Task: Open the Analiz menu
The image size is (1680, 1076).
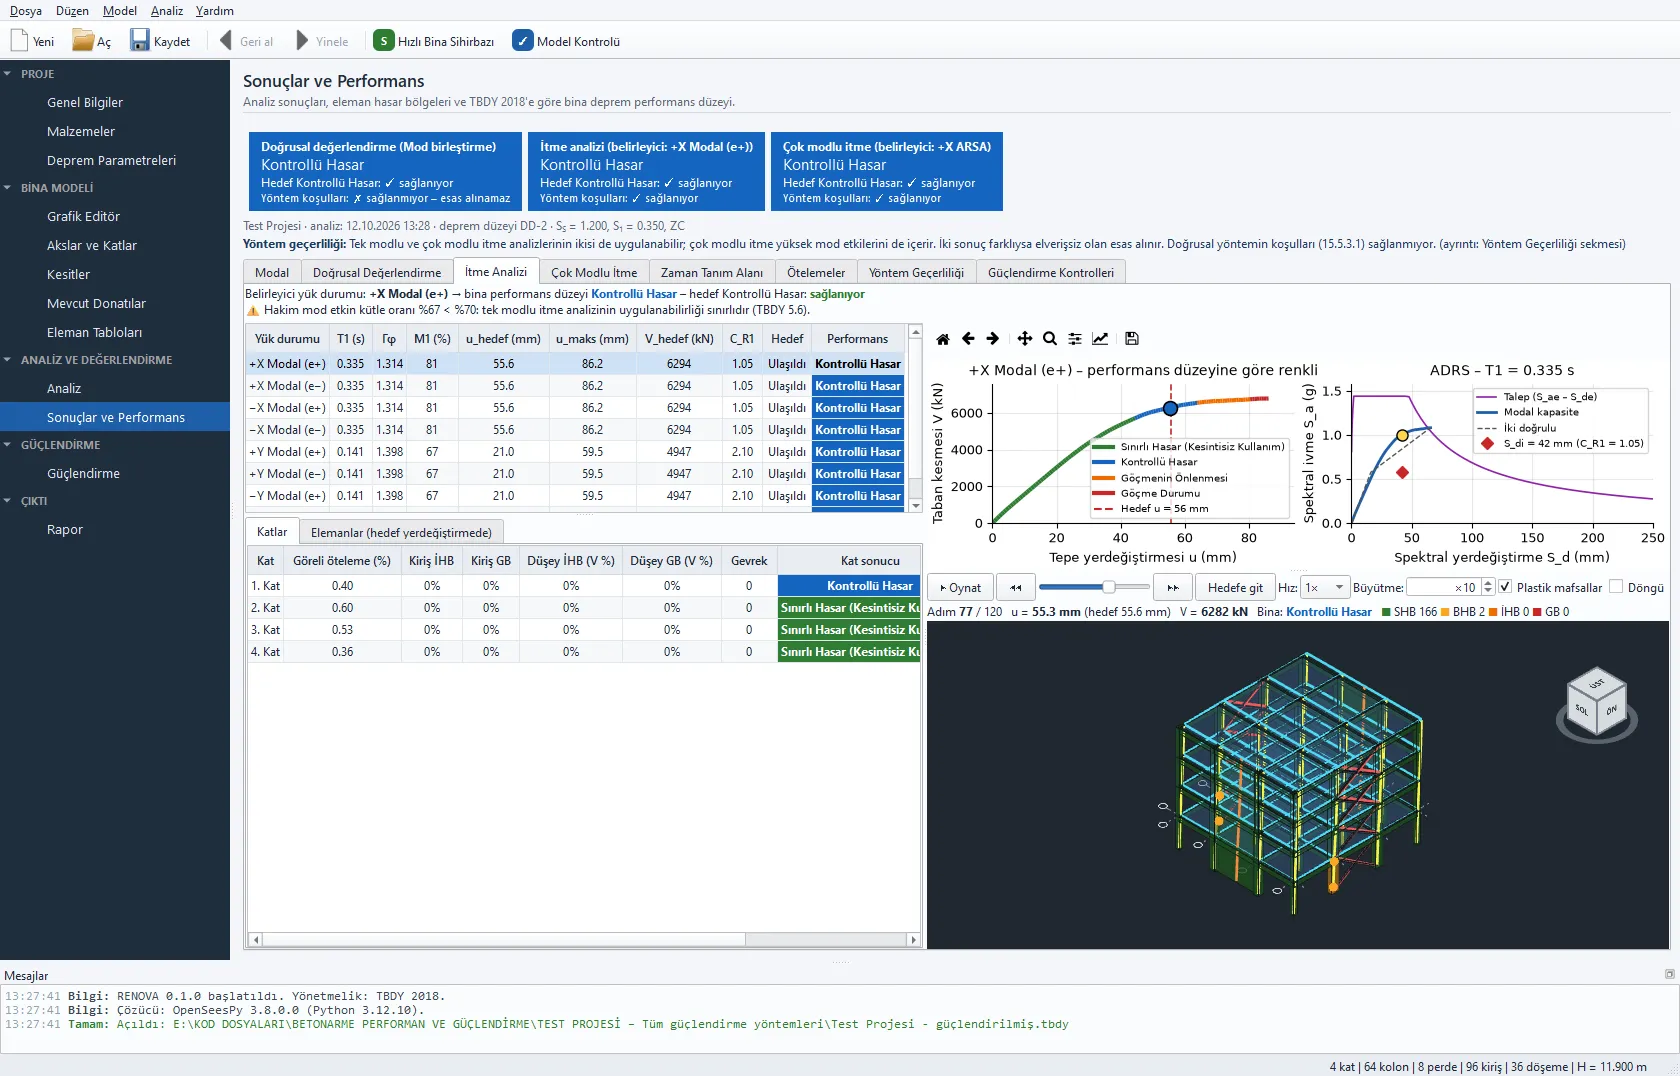Action: click(x=167, y=11)
